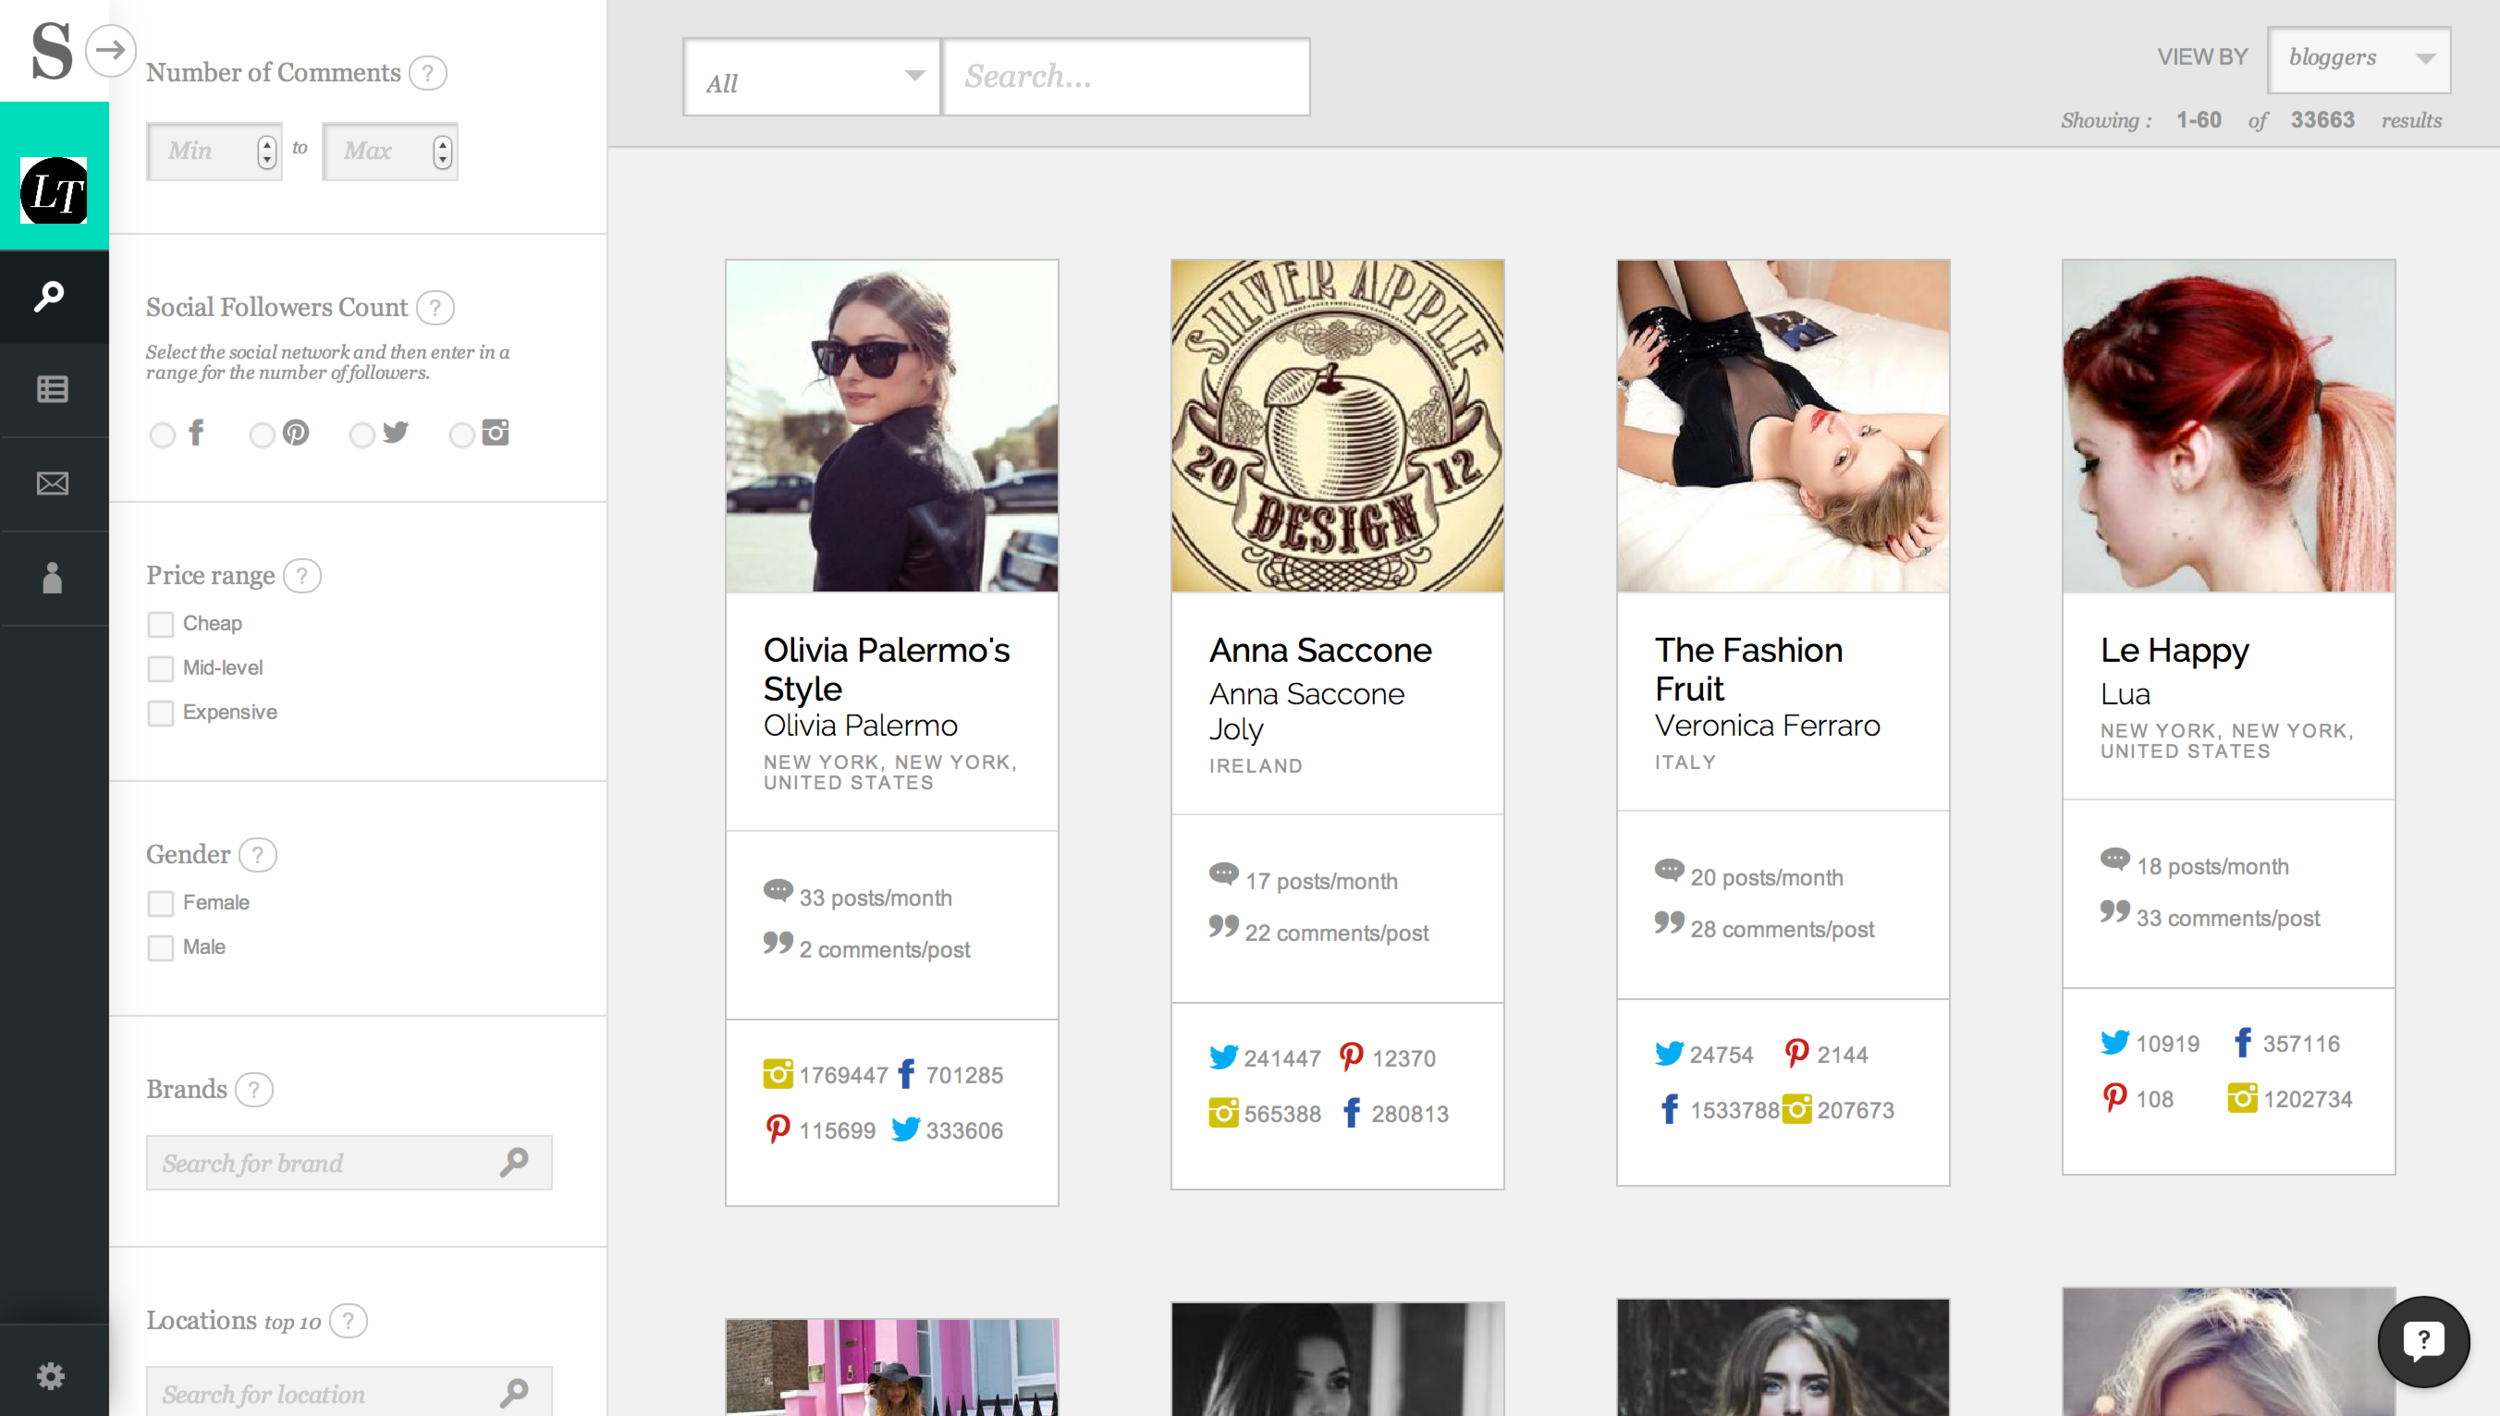Click help icon next to Gender
This screenshot has height=1416, width=2500.
pos(258,855)
